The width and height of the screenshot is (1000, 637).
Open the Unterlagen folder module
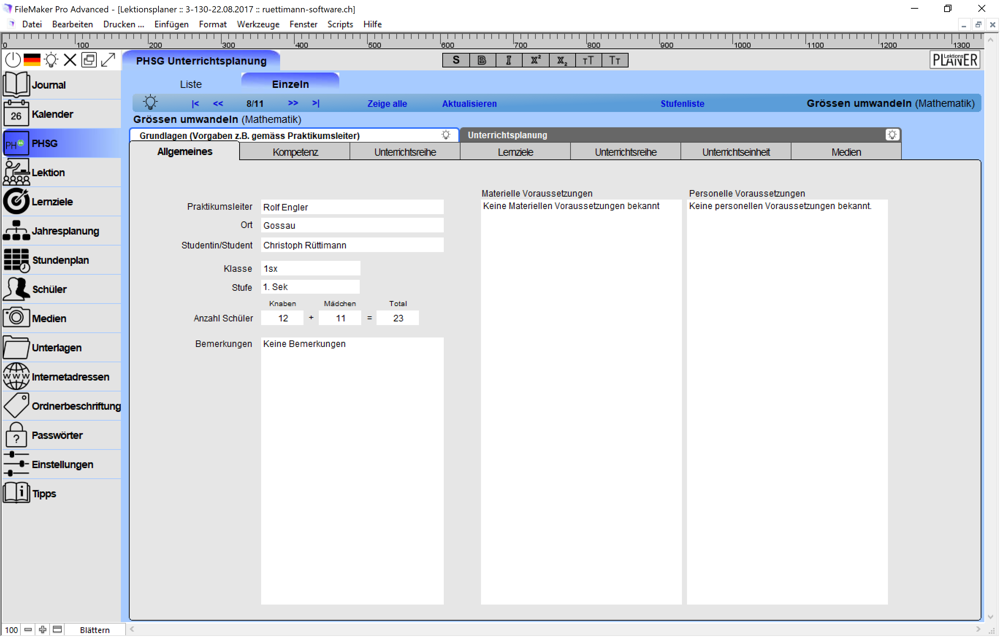(61, 348)
